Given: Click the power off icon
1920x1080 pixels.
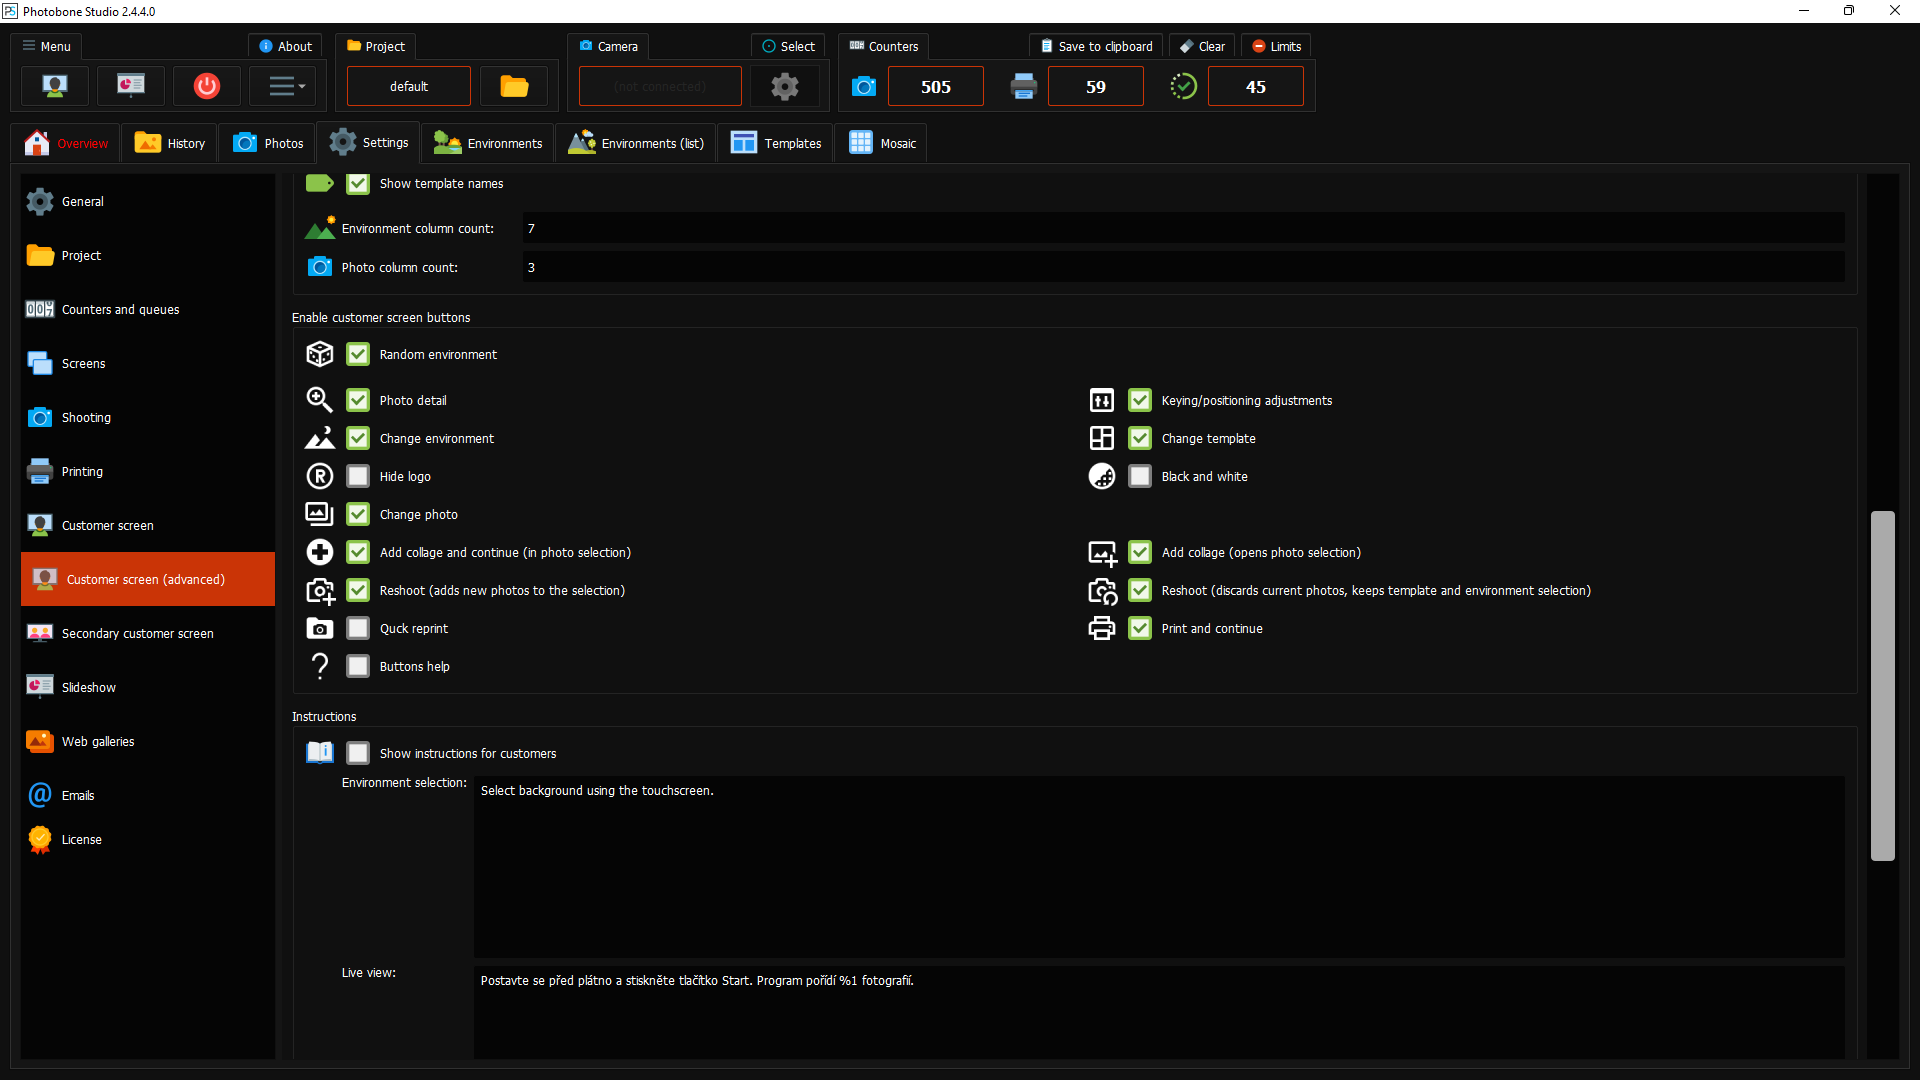Looking at the screenshot, I should pyautogui.click(x=206, y=86).
